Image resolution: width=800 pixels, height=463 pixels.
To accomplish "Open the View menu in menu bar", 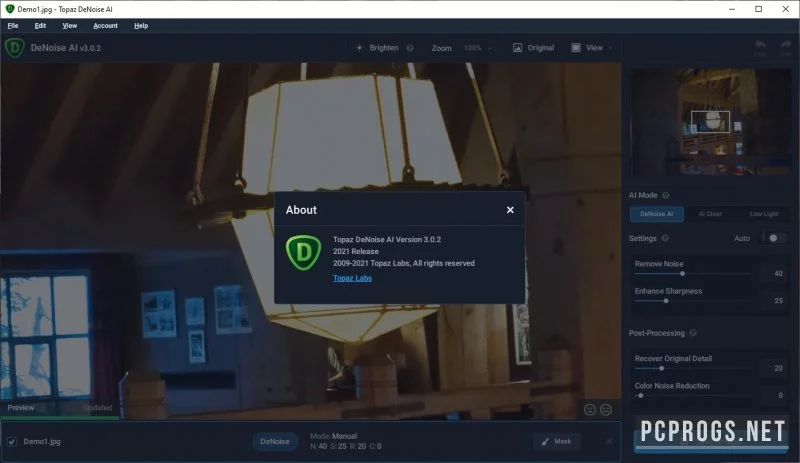I will point(69,26).
